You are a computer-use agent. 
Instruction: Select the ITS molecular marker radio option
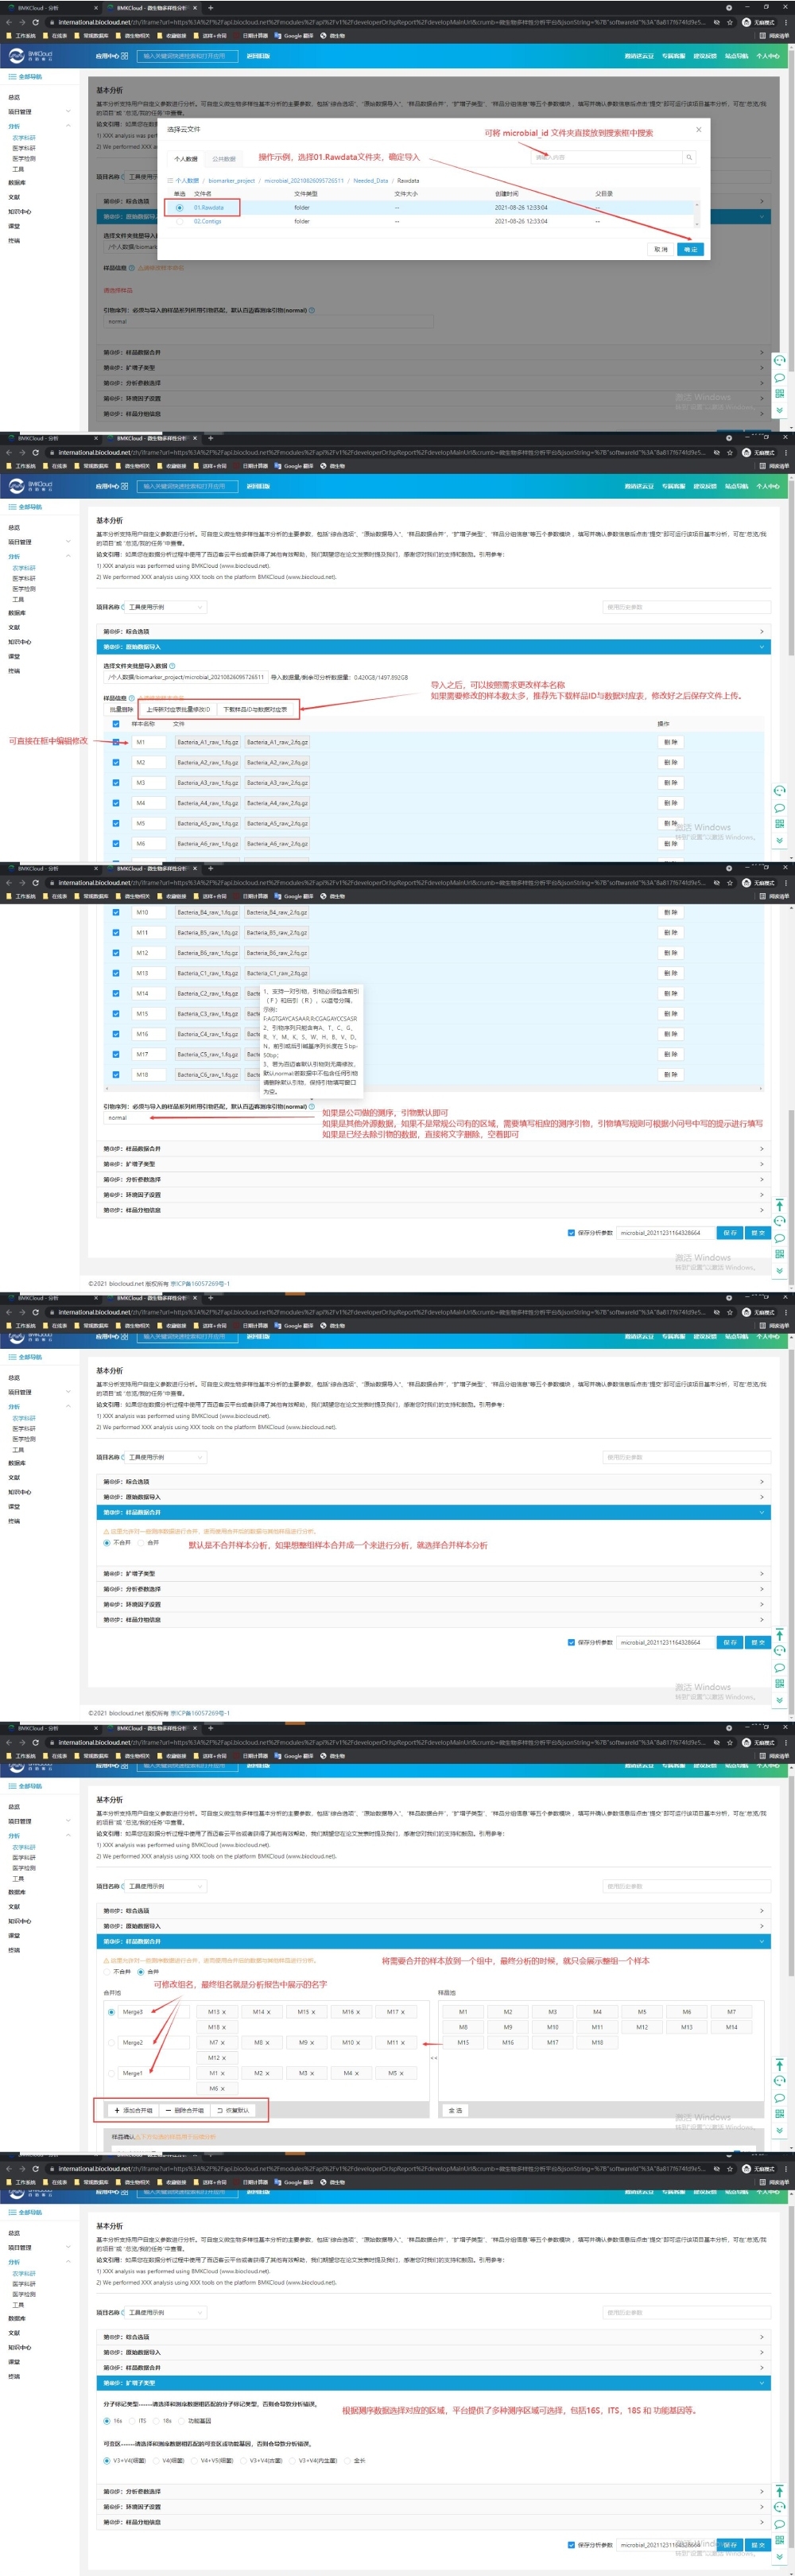[x=132, y=2421]
